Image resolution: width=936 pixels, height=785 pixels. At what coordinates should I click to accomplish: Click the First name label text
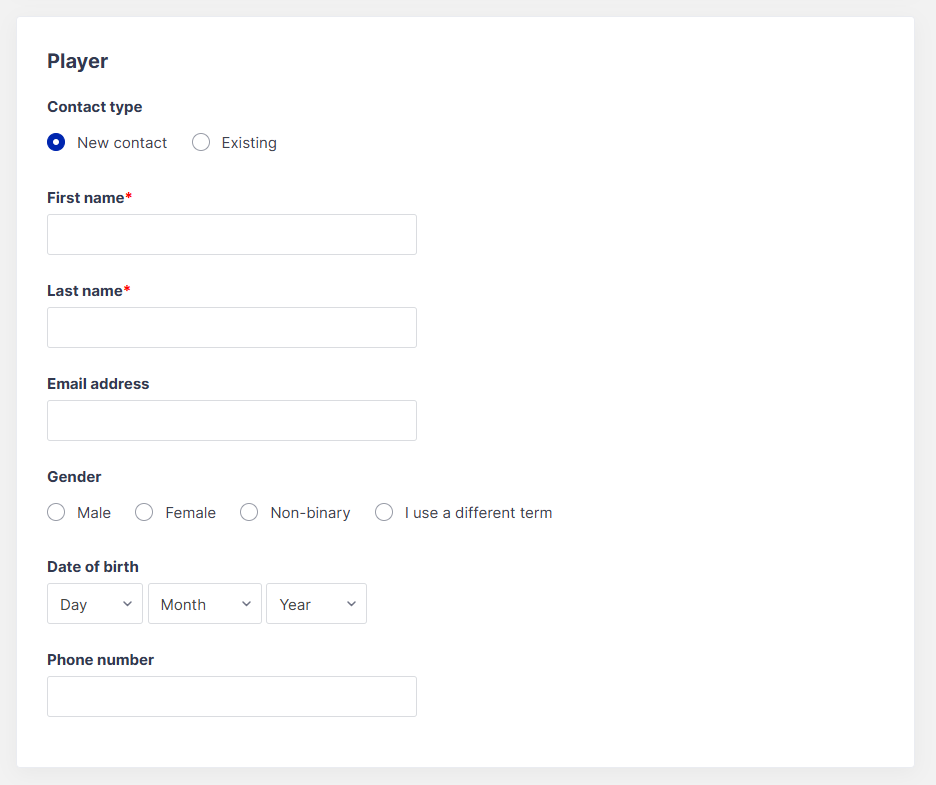point(86,198)
